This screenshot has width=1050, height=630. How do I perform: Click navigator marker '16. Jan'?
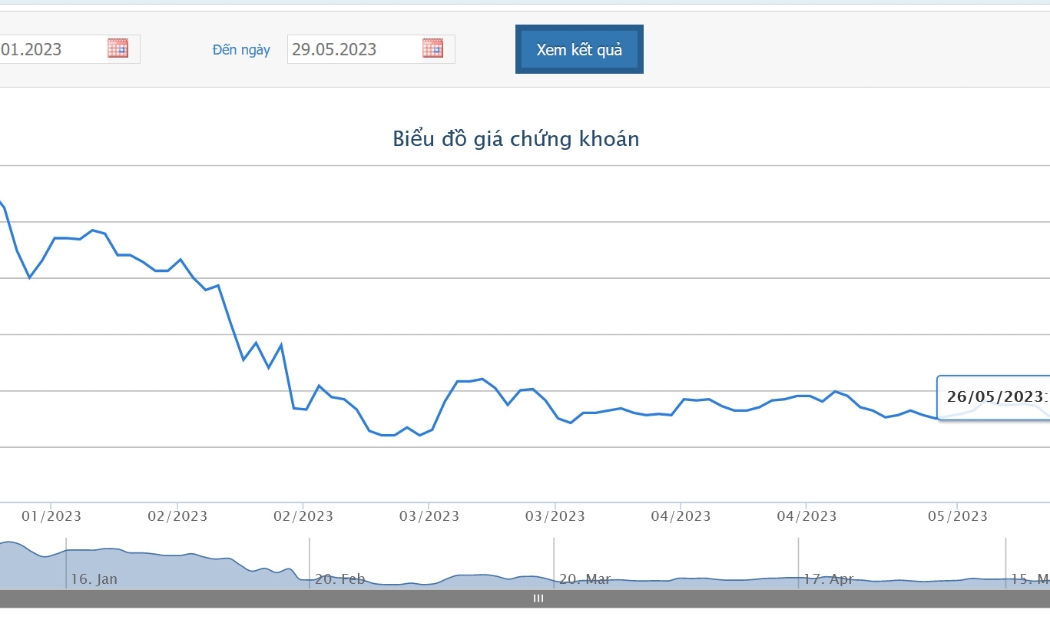tap(94, 579)
